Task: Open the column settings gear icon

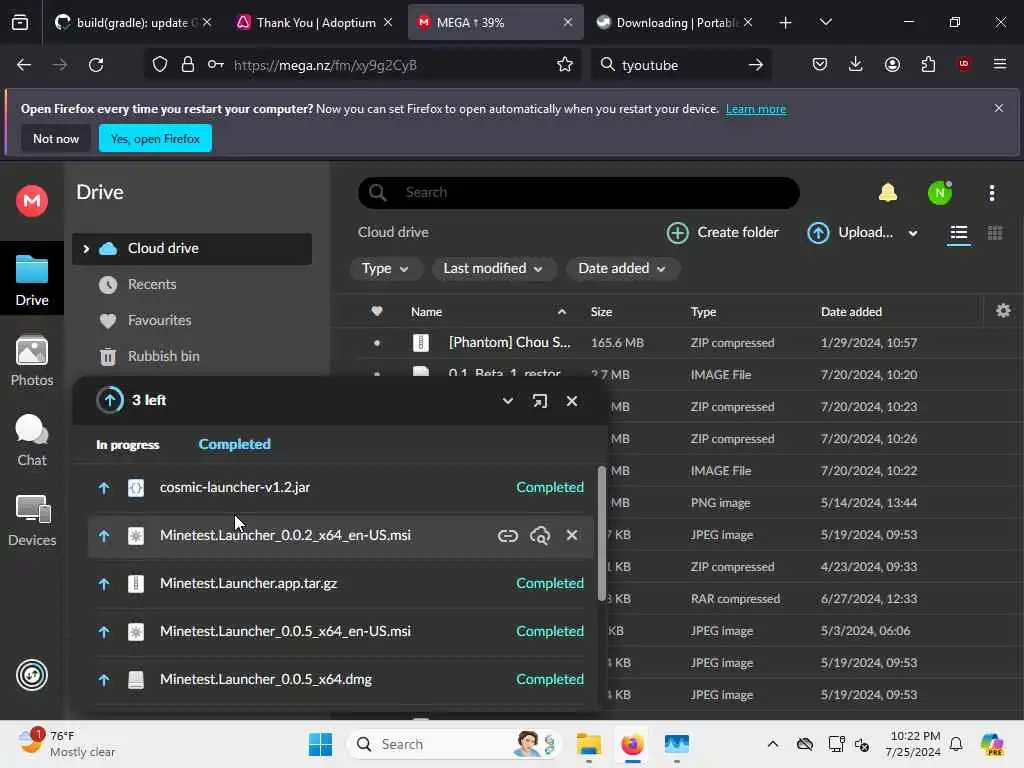Action: [x=1003, y=311]
